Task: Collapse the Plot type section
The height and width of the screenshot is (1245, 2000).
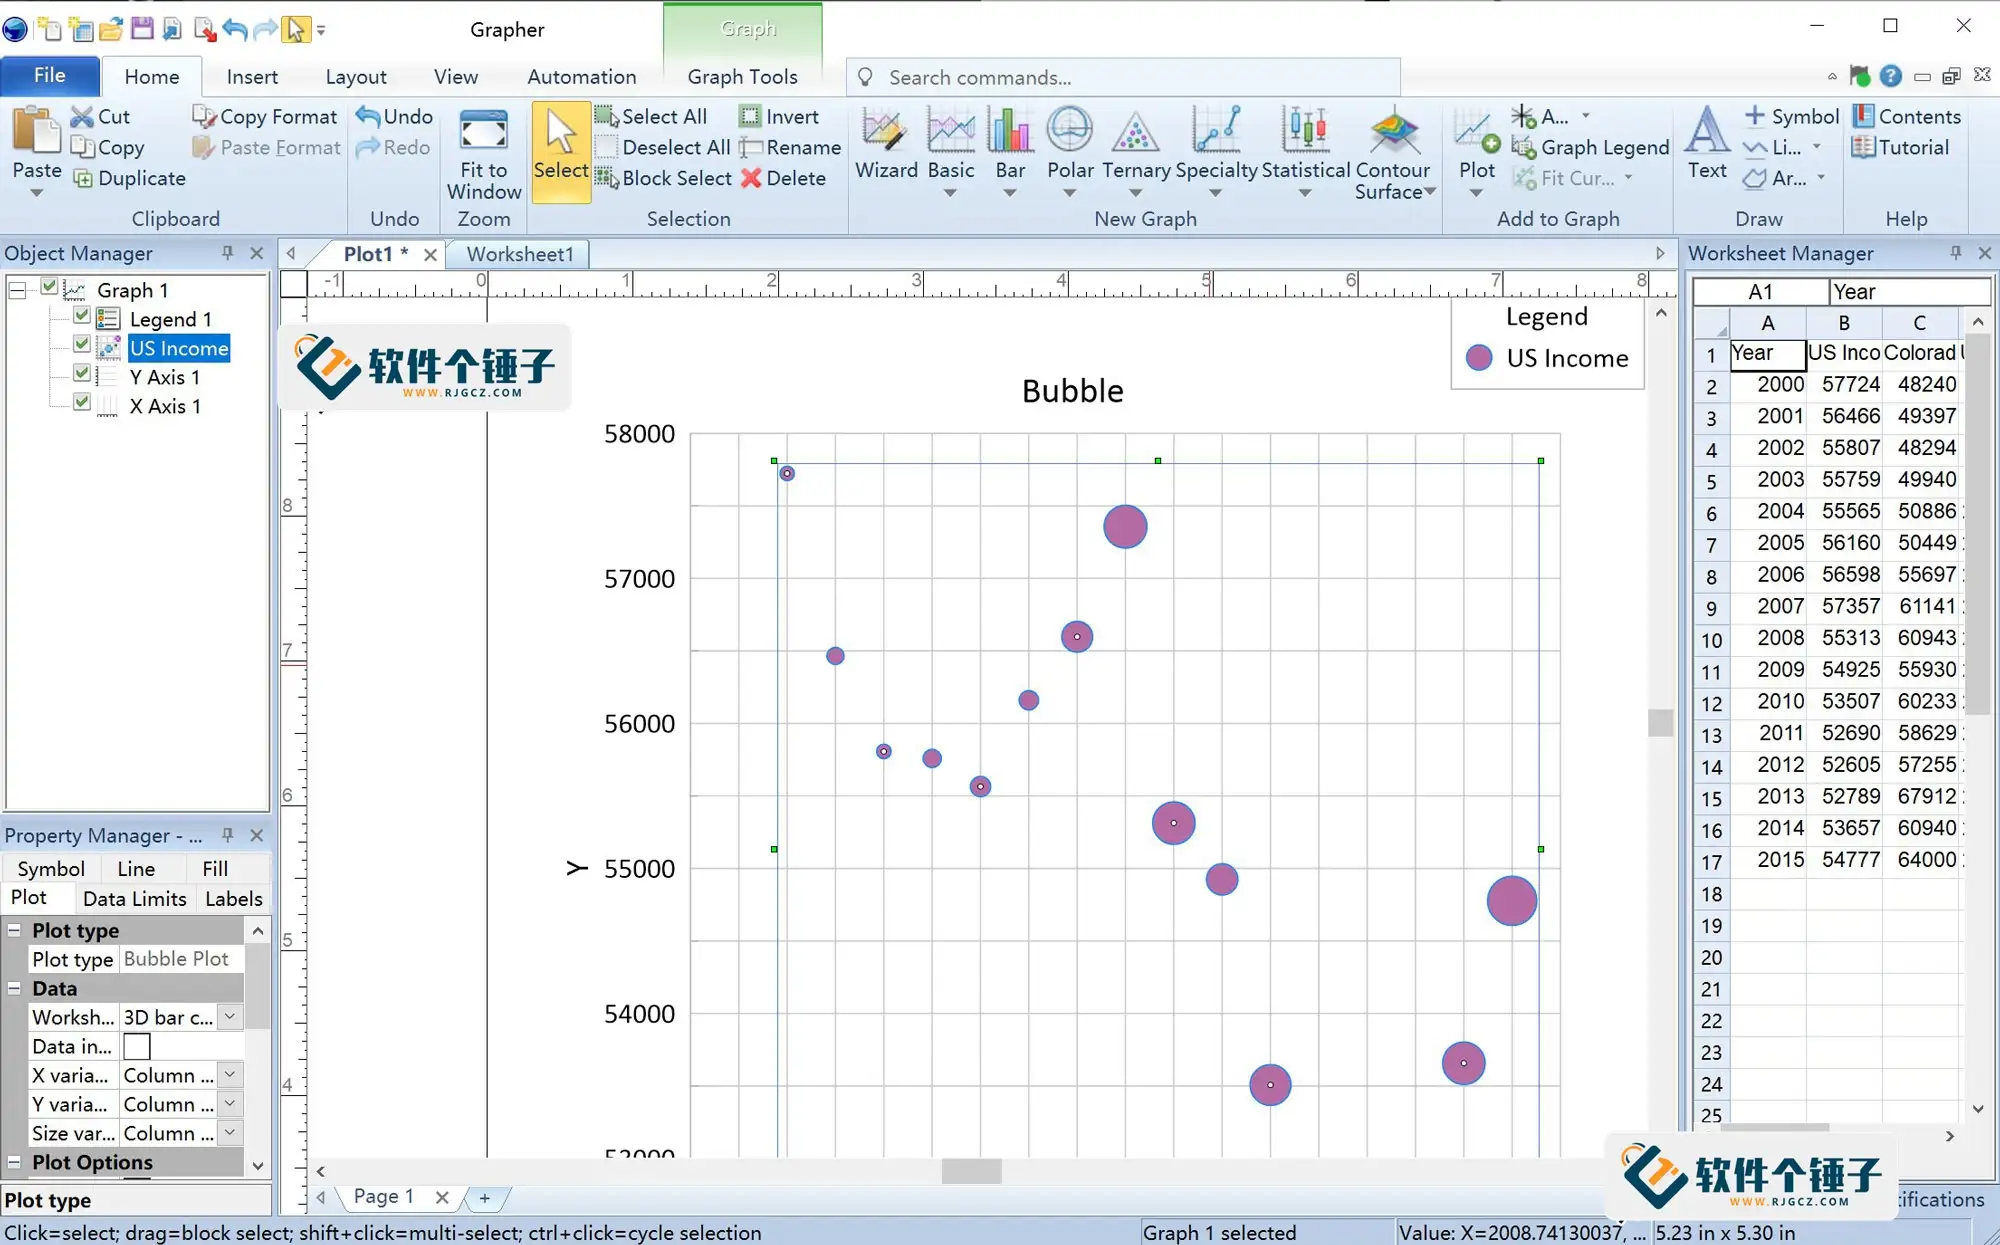Action: tap(14, 930)
